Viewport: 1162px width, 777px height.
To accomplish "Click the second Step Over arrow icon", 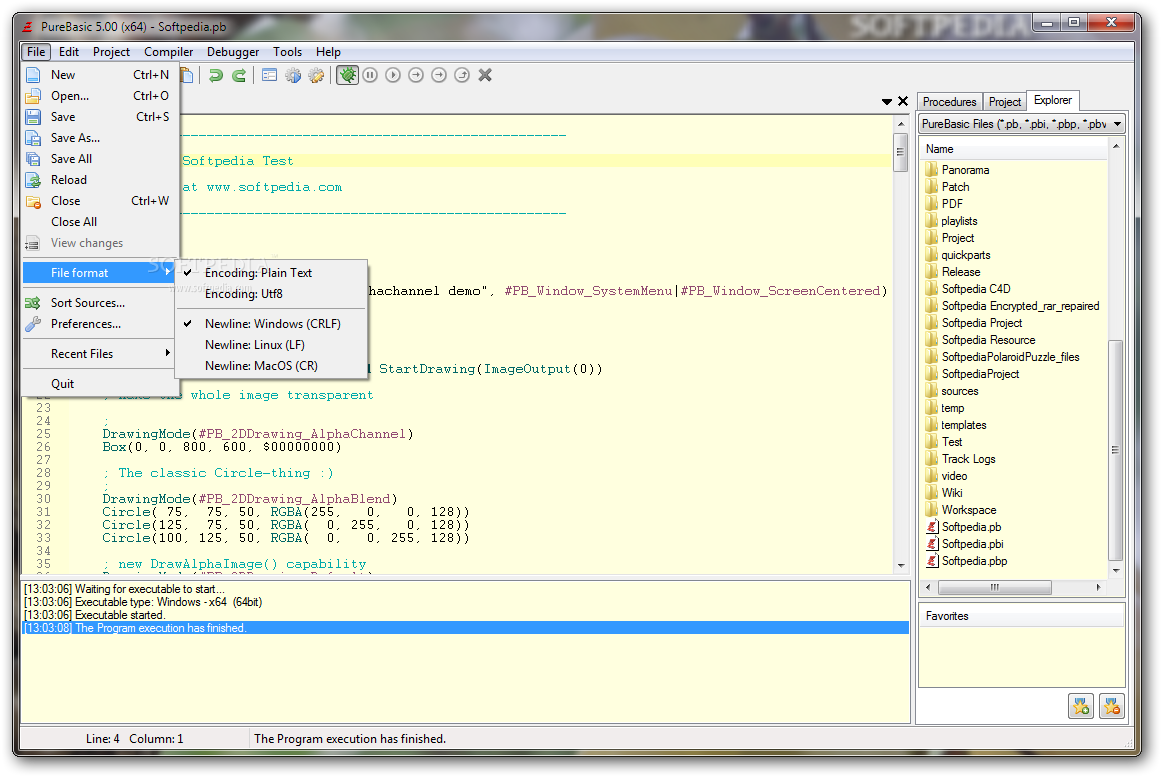I will (x=439, y=75).
